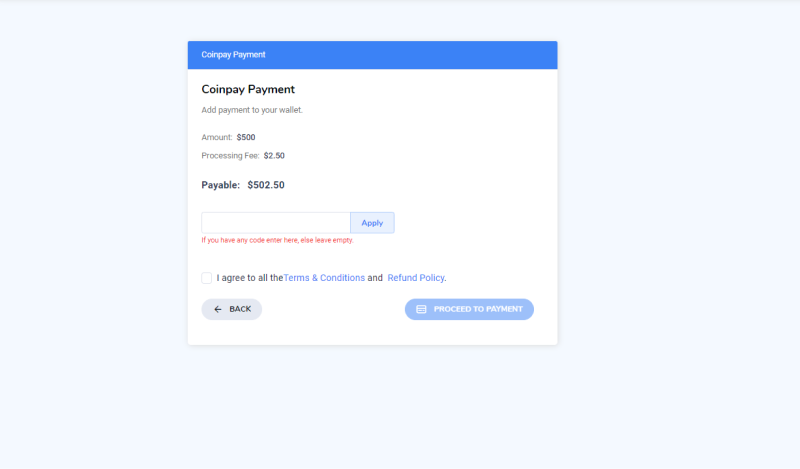Click the 'Add payment to your wallet' text
Screen dimensions: 800x469
click(x=252, y=110)
